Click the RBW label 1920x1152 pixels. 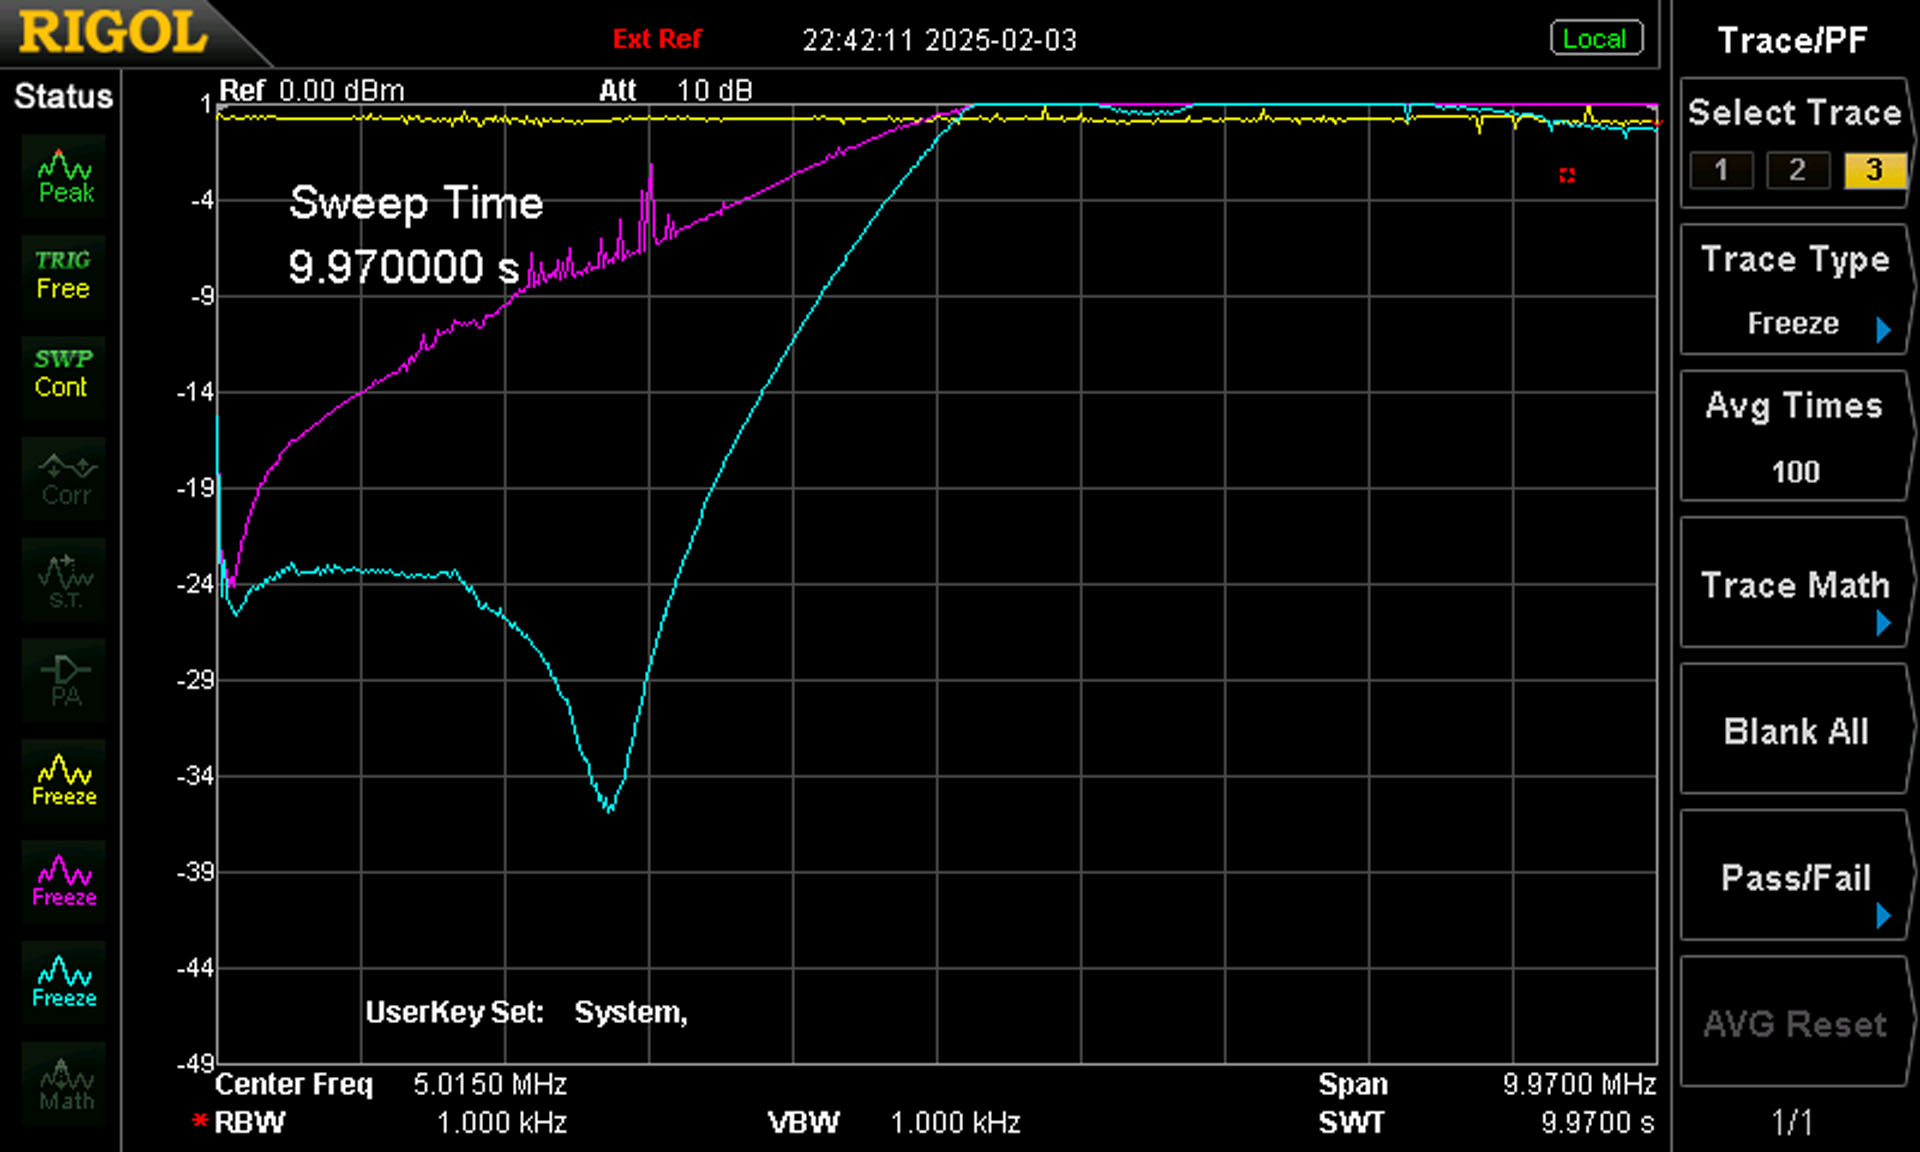[249, 1122]
